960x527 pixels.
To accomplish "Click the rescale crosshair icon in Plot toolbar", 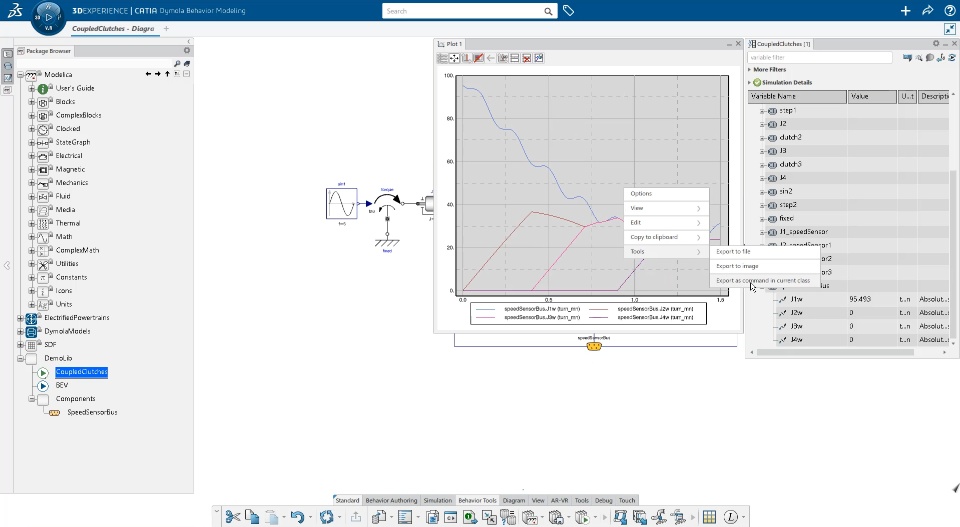I will [454, 58].
